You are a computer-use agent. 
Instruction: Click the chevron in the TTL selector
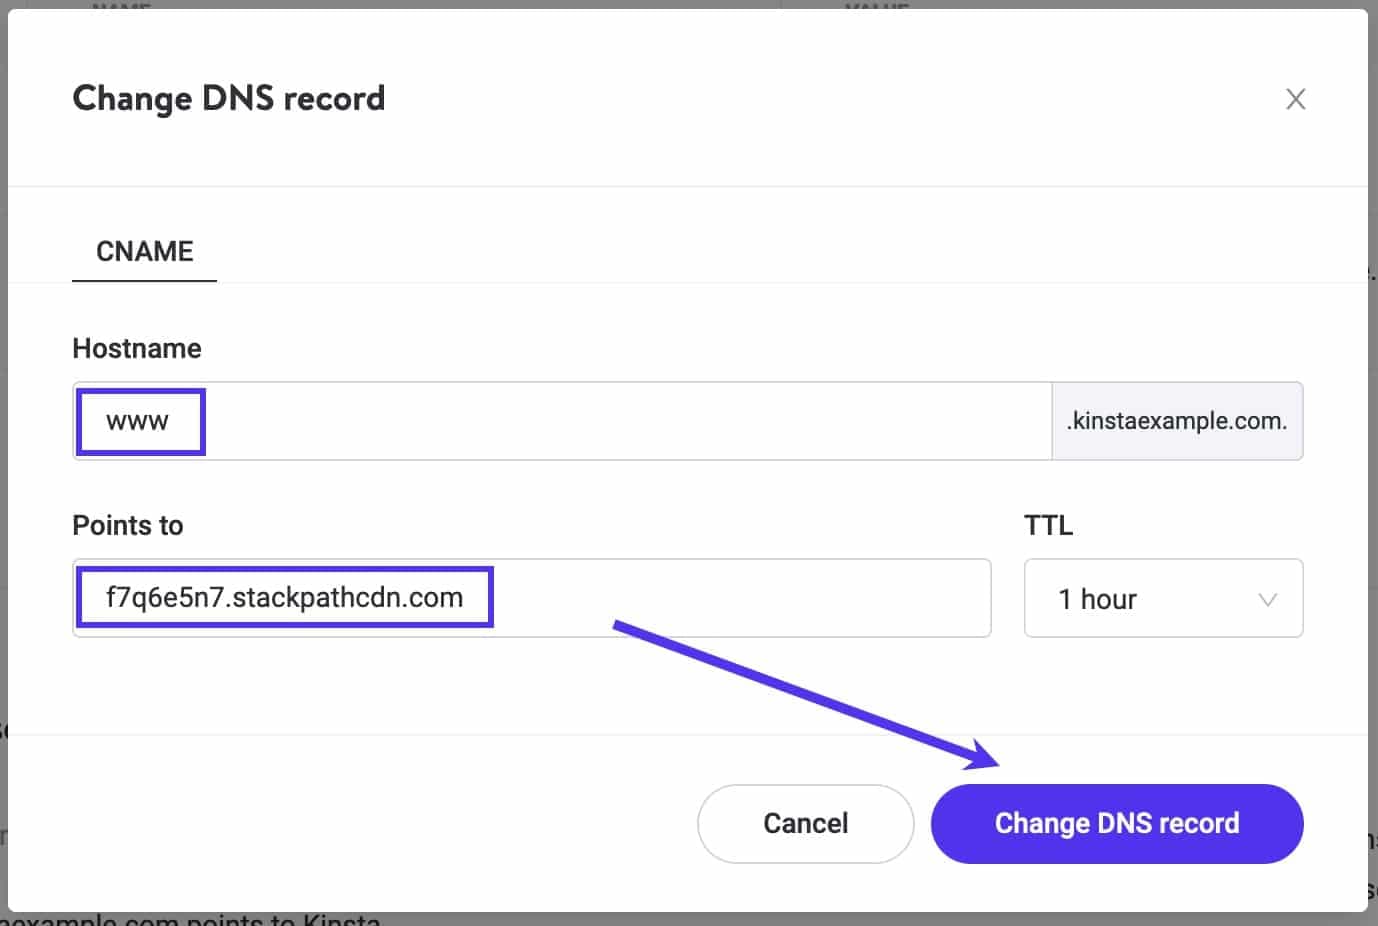click(1266, 598)
